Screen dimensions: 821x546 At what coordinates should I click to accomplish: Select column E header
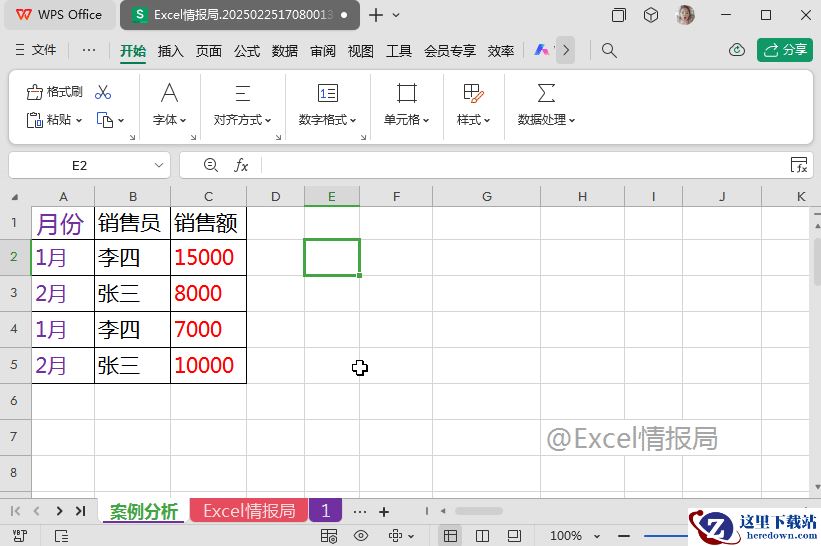[332, 197]
